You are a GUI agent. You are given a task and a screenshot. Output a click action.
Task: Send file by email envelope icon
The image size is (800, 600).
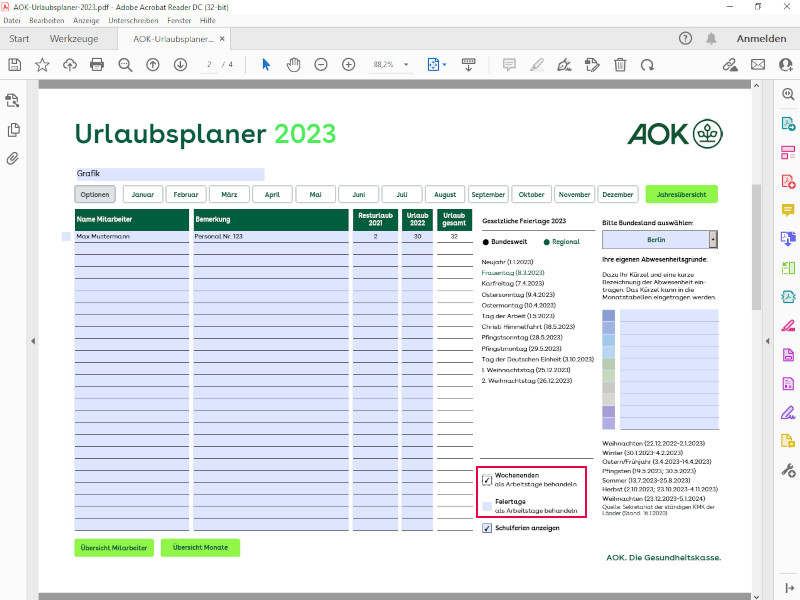[x=758, y=65]
